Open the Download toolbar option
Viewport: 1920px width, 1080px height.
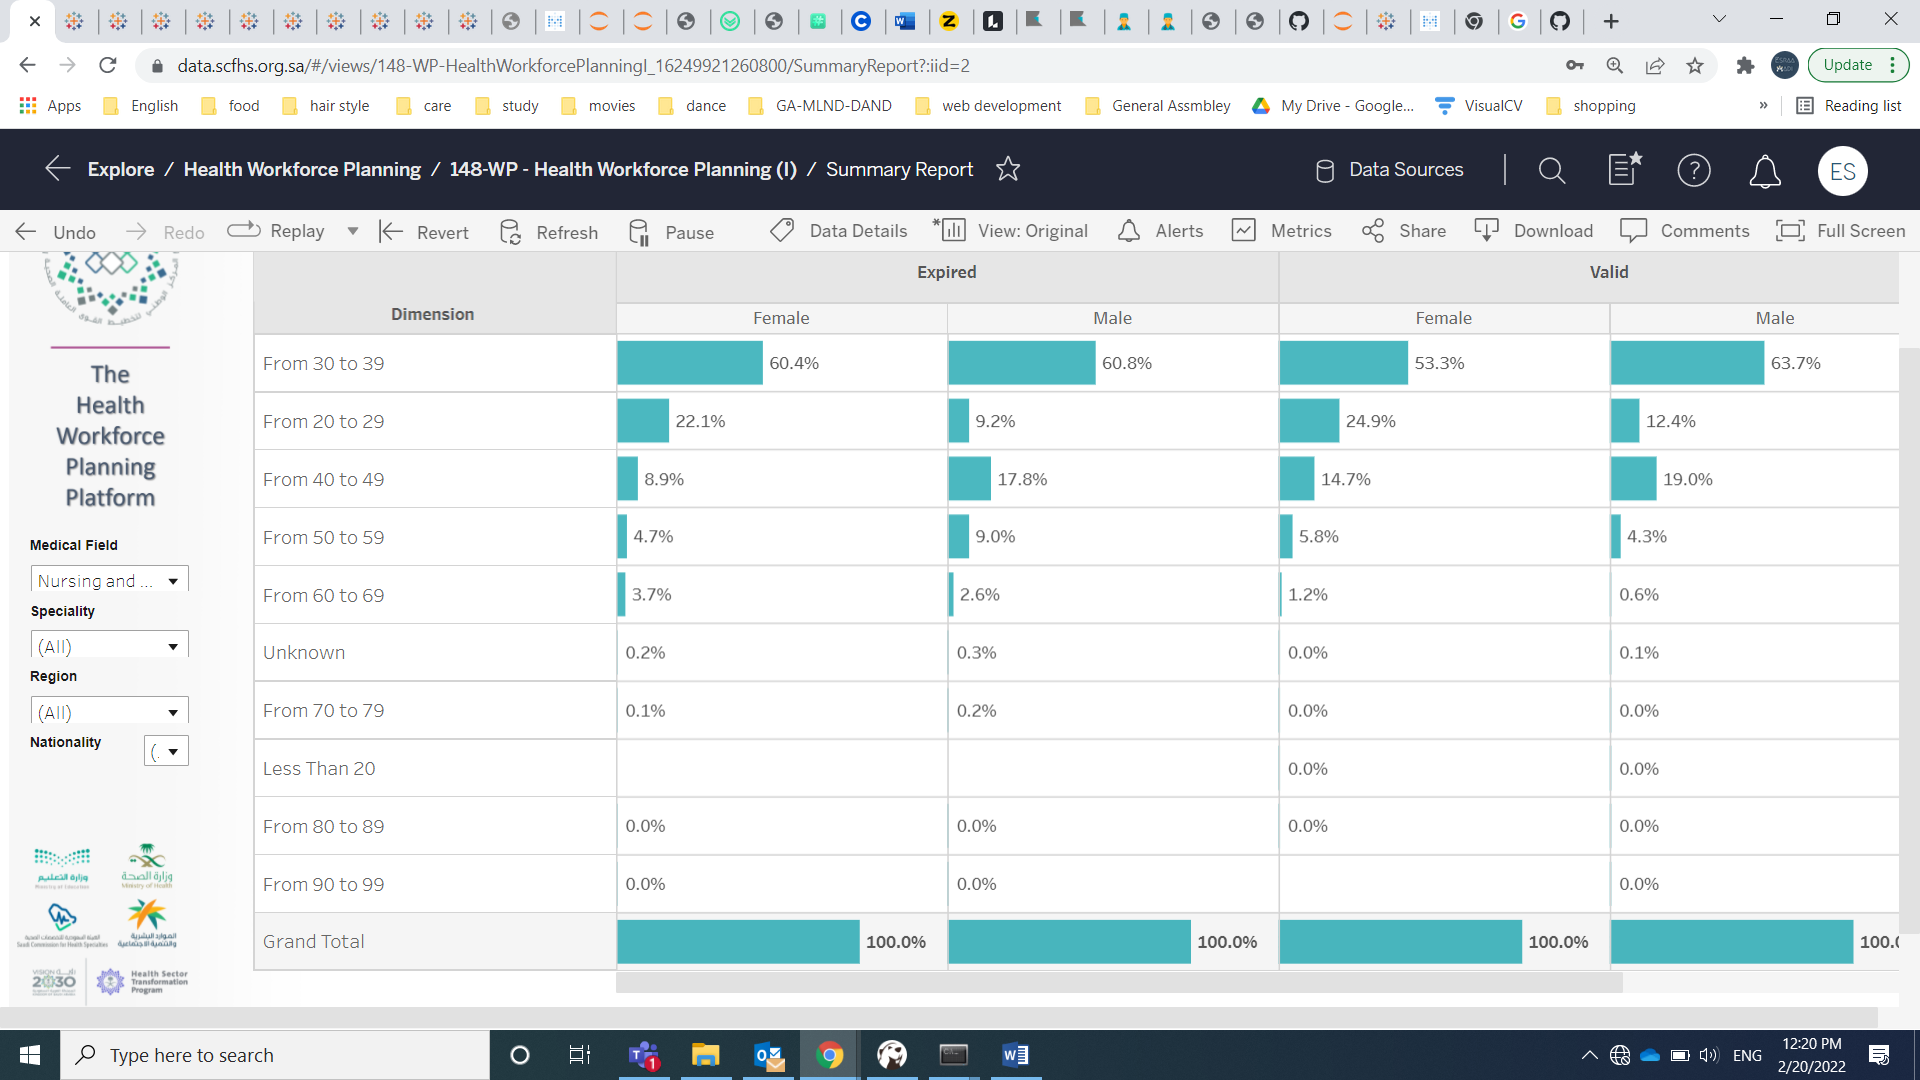pos(1533,231)
